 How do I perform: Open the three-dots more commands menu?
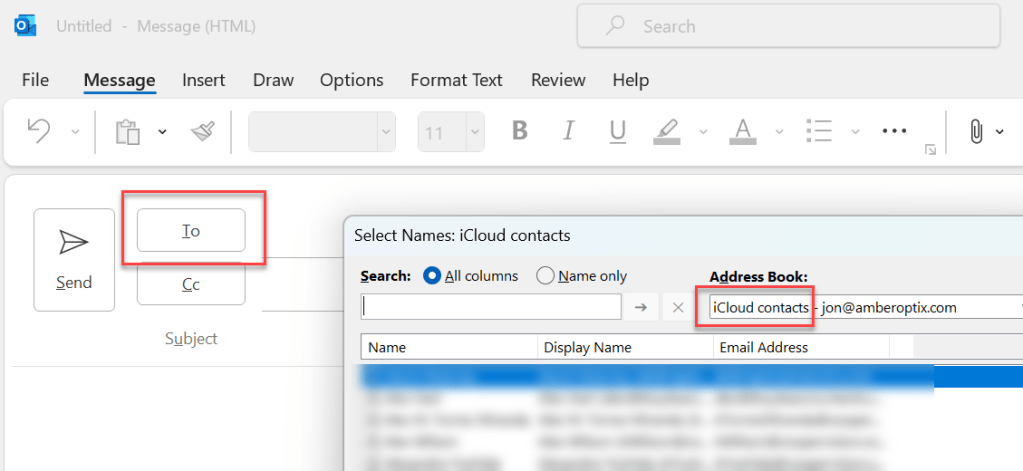click(x=893, y=131)
